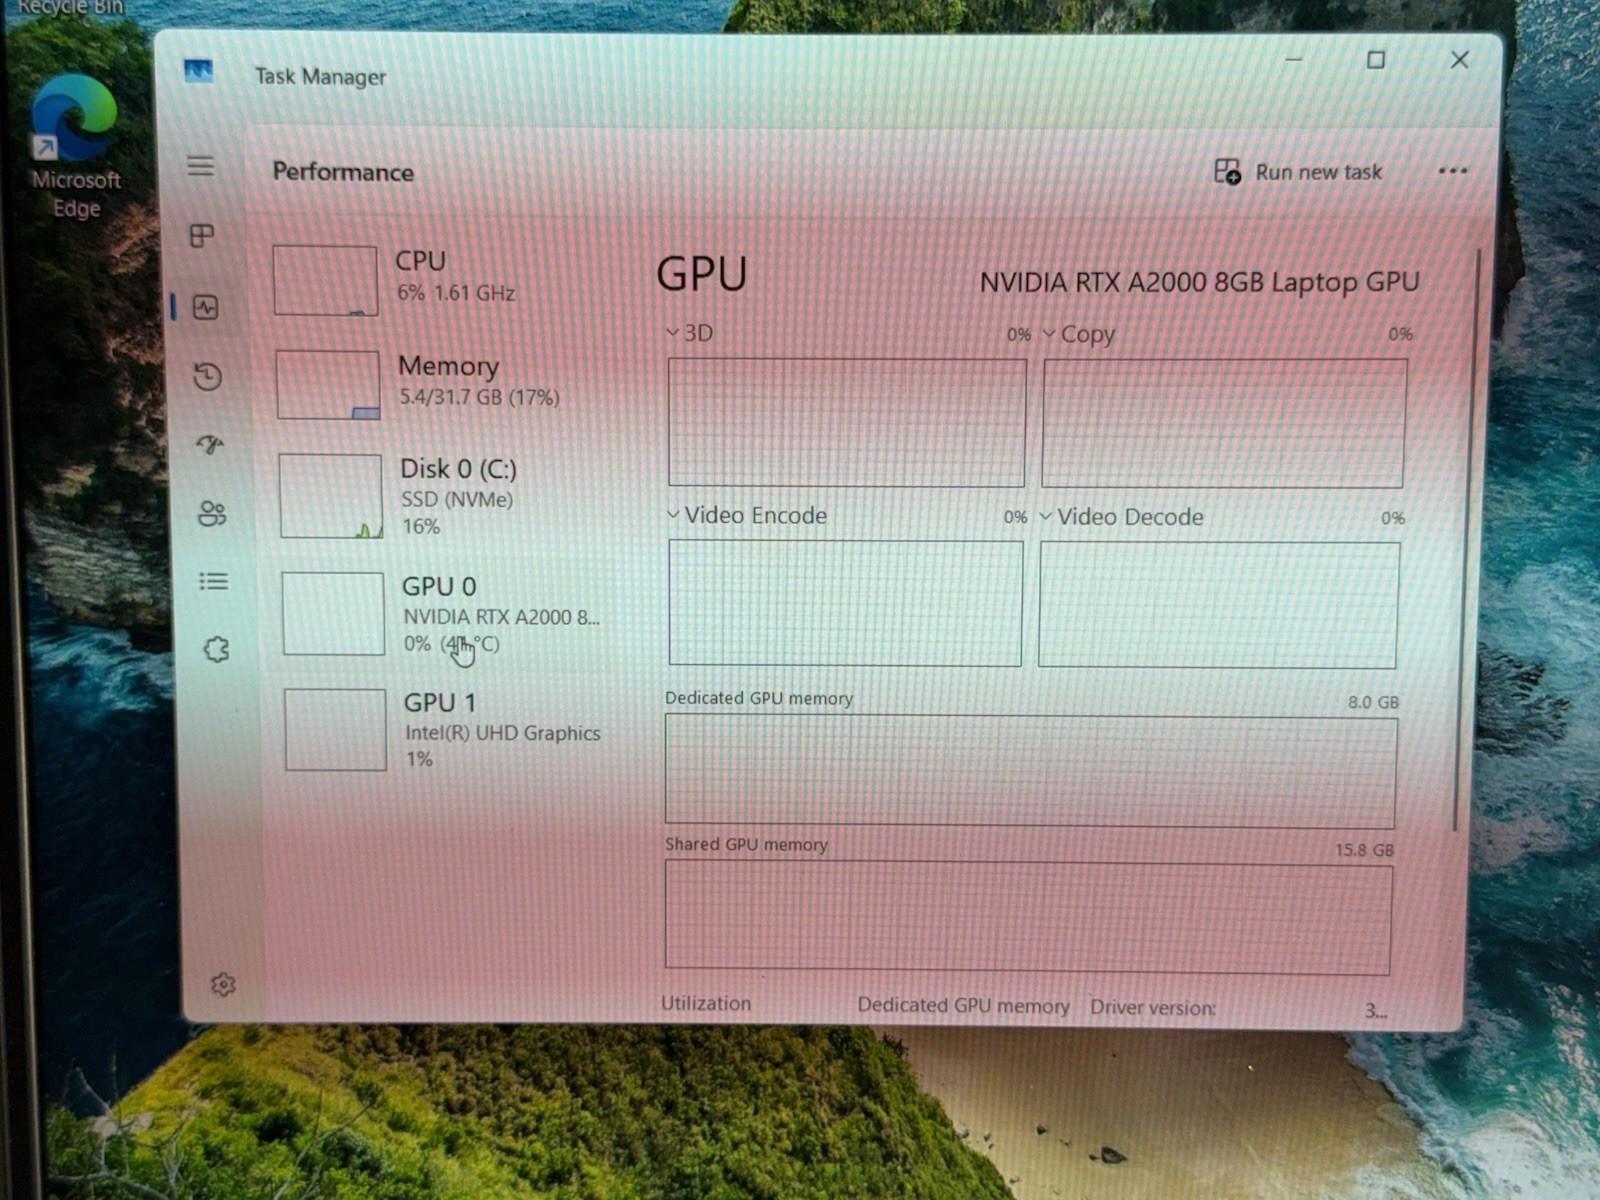The height and width of the screenshot is (1200, 1600).
Task: Click the GPU 0 mini graph thumbnail
Action: click(333, 613)
